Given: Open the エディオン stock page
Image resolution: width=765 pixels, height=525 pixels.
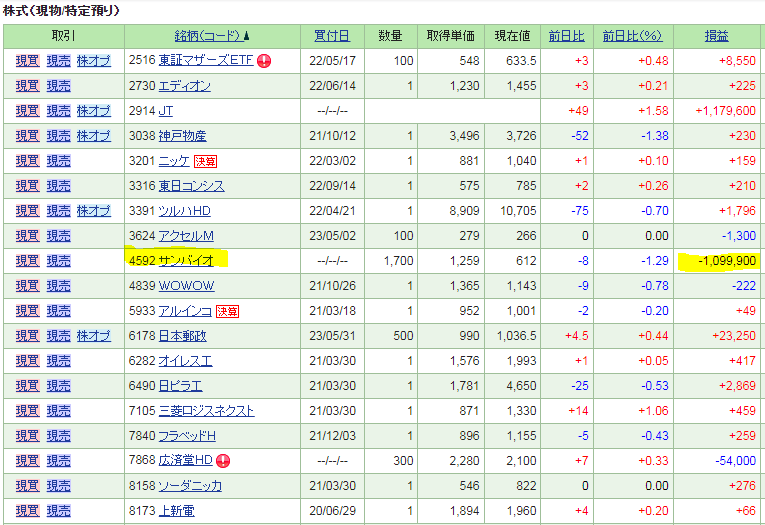Looking at the screenshot, I should [184, 86].
